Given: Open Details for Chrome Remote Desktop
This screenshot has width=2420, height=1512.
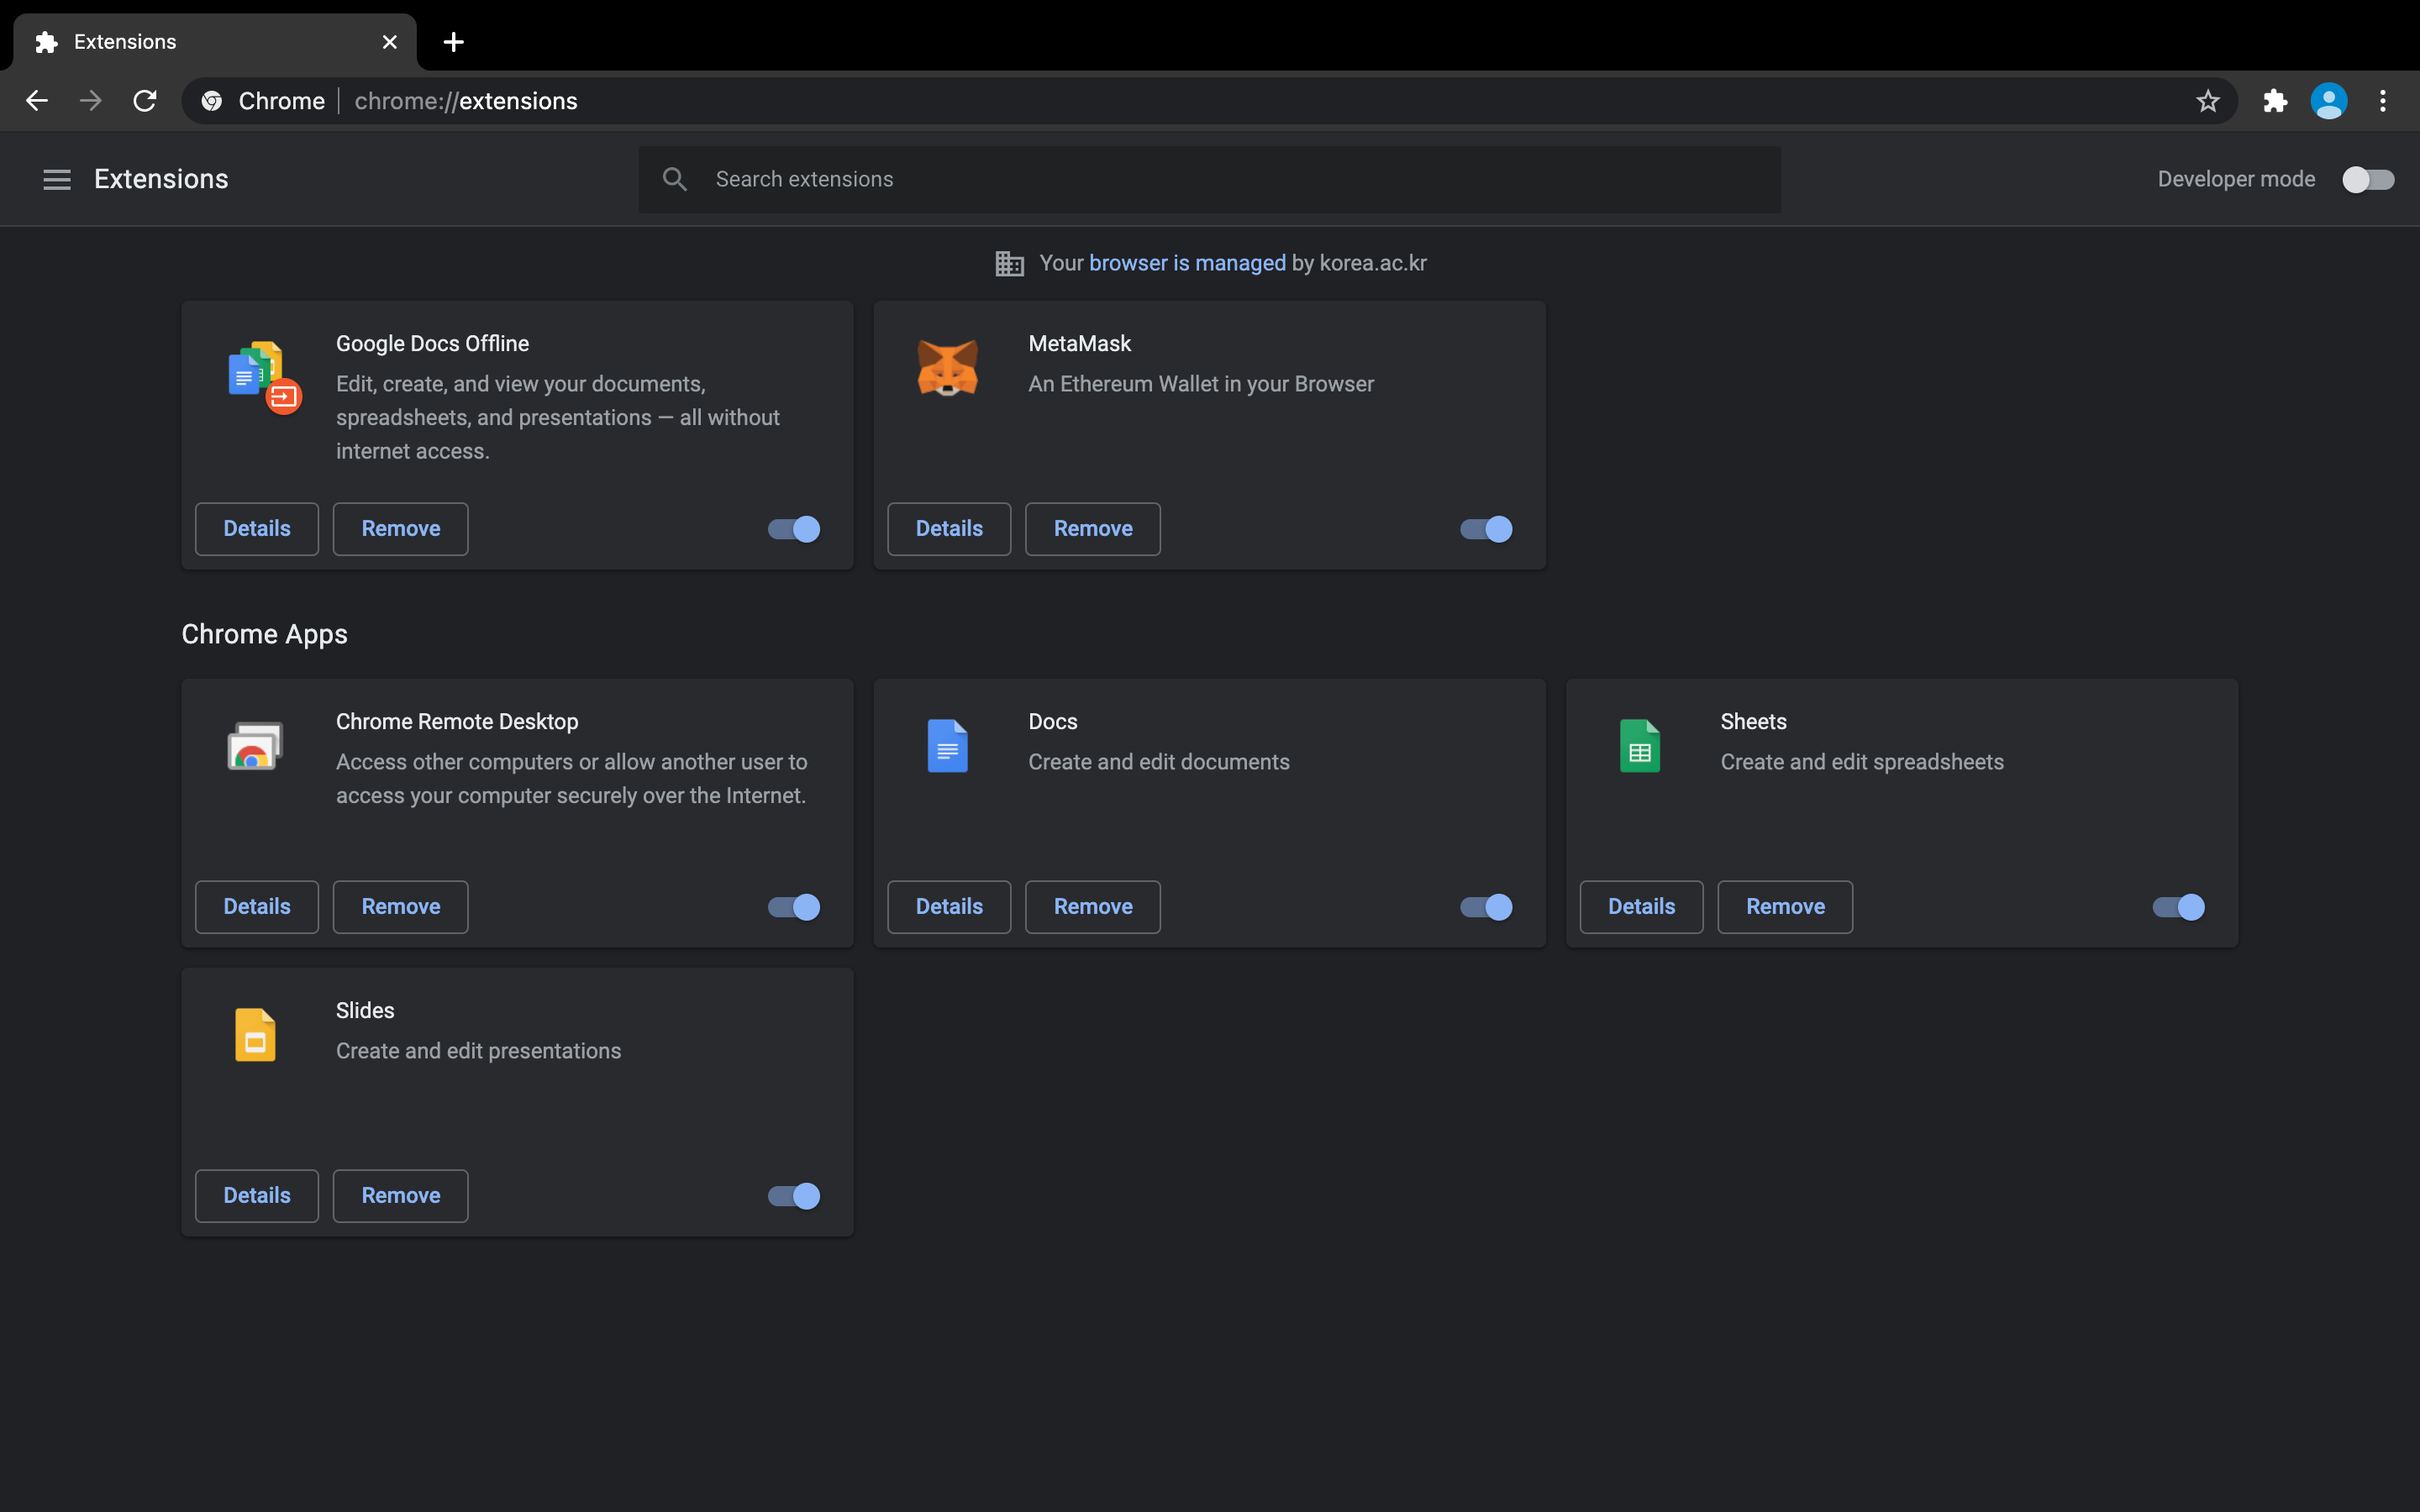Looking at the screenshot, I should tap(256, 907).
